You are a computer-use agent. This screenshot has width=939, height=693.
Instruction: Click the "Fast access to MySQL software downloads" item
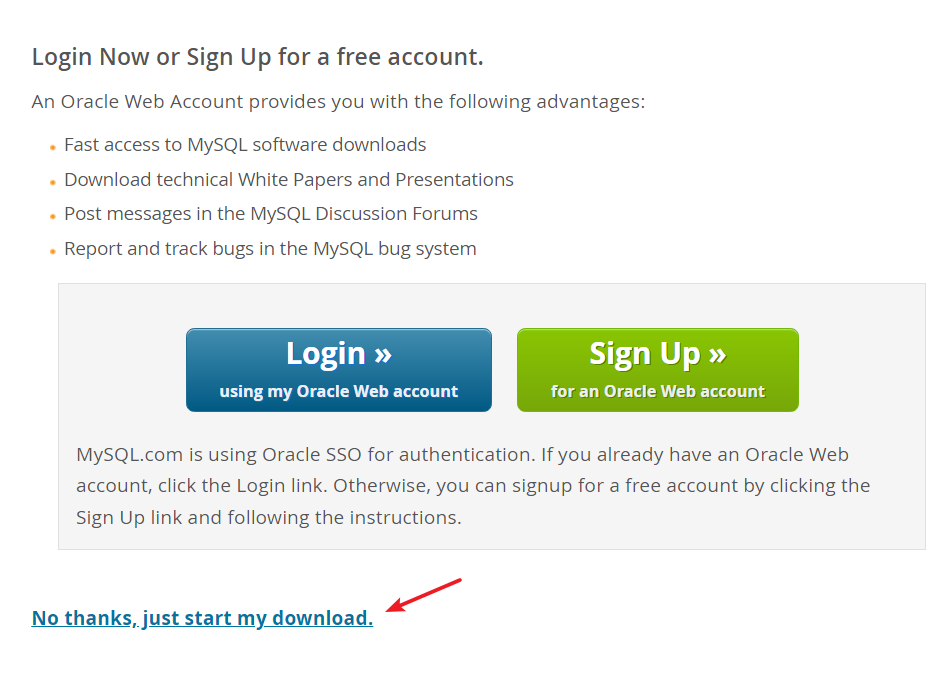coord(245,144)
